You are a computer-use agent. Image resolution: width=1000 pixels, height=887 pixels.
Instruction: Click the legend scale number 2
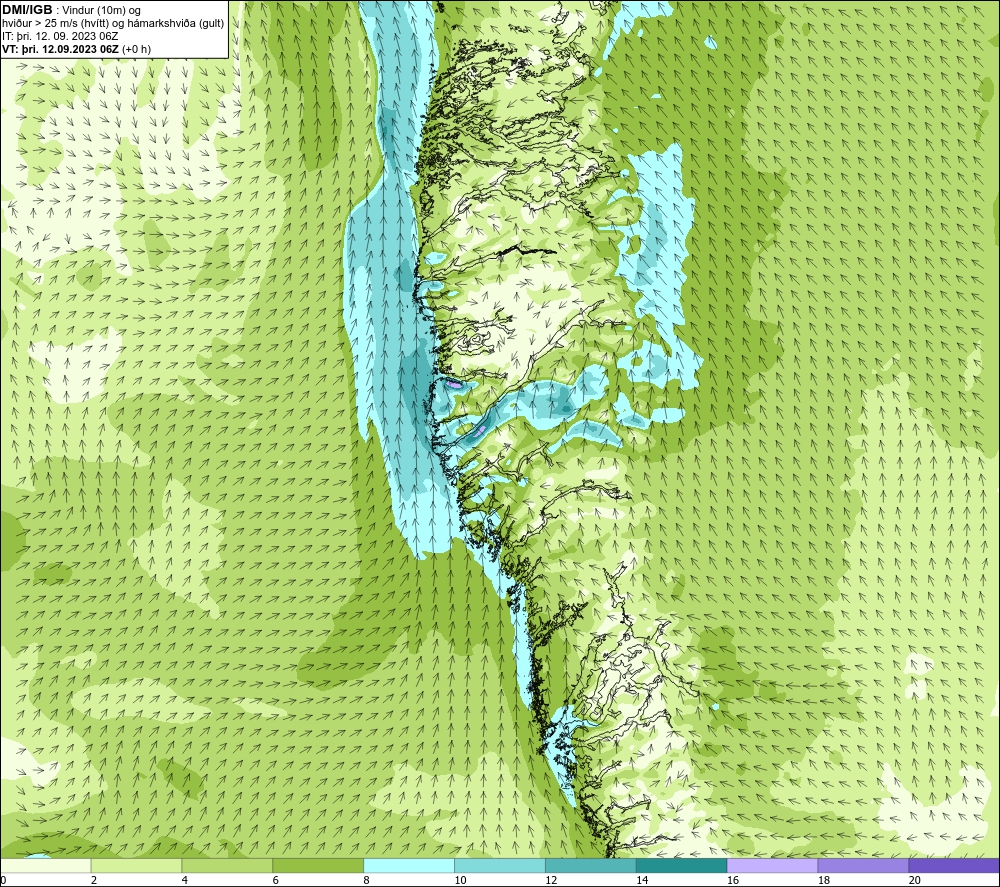(94, 880)
